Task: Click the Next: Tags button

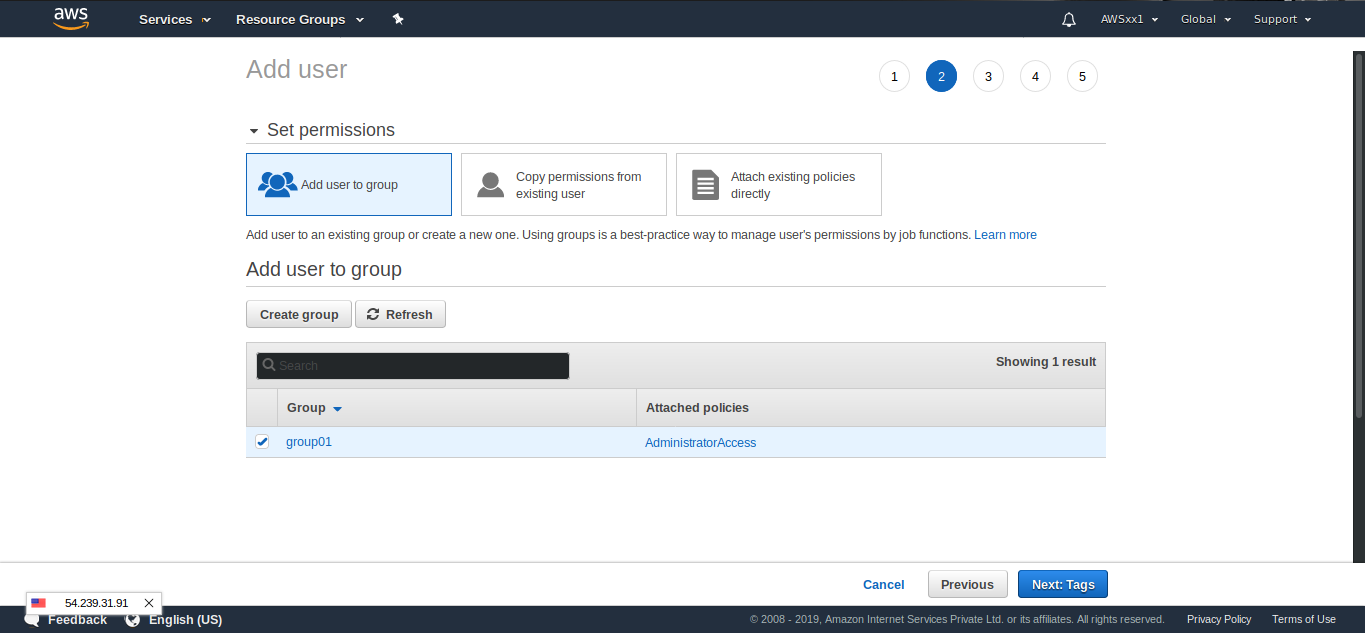Action: pyautogui.click(x=1062, y=584)
